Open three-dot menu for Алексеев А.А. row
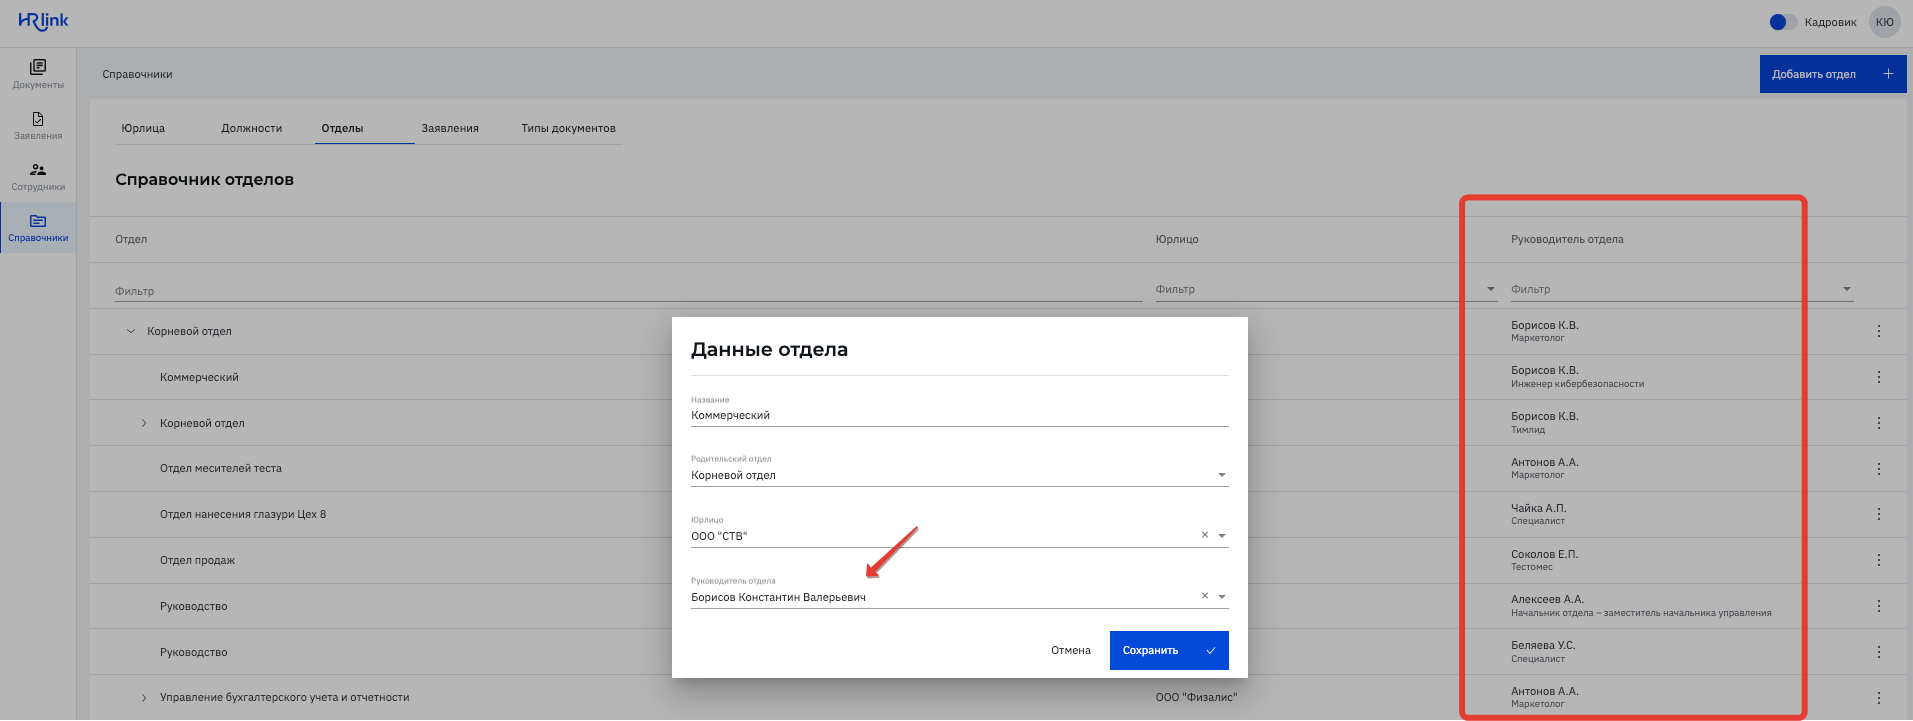Image resolution: width=1913 pixels, height=721 pixels. (x=1879, y=606)
